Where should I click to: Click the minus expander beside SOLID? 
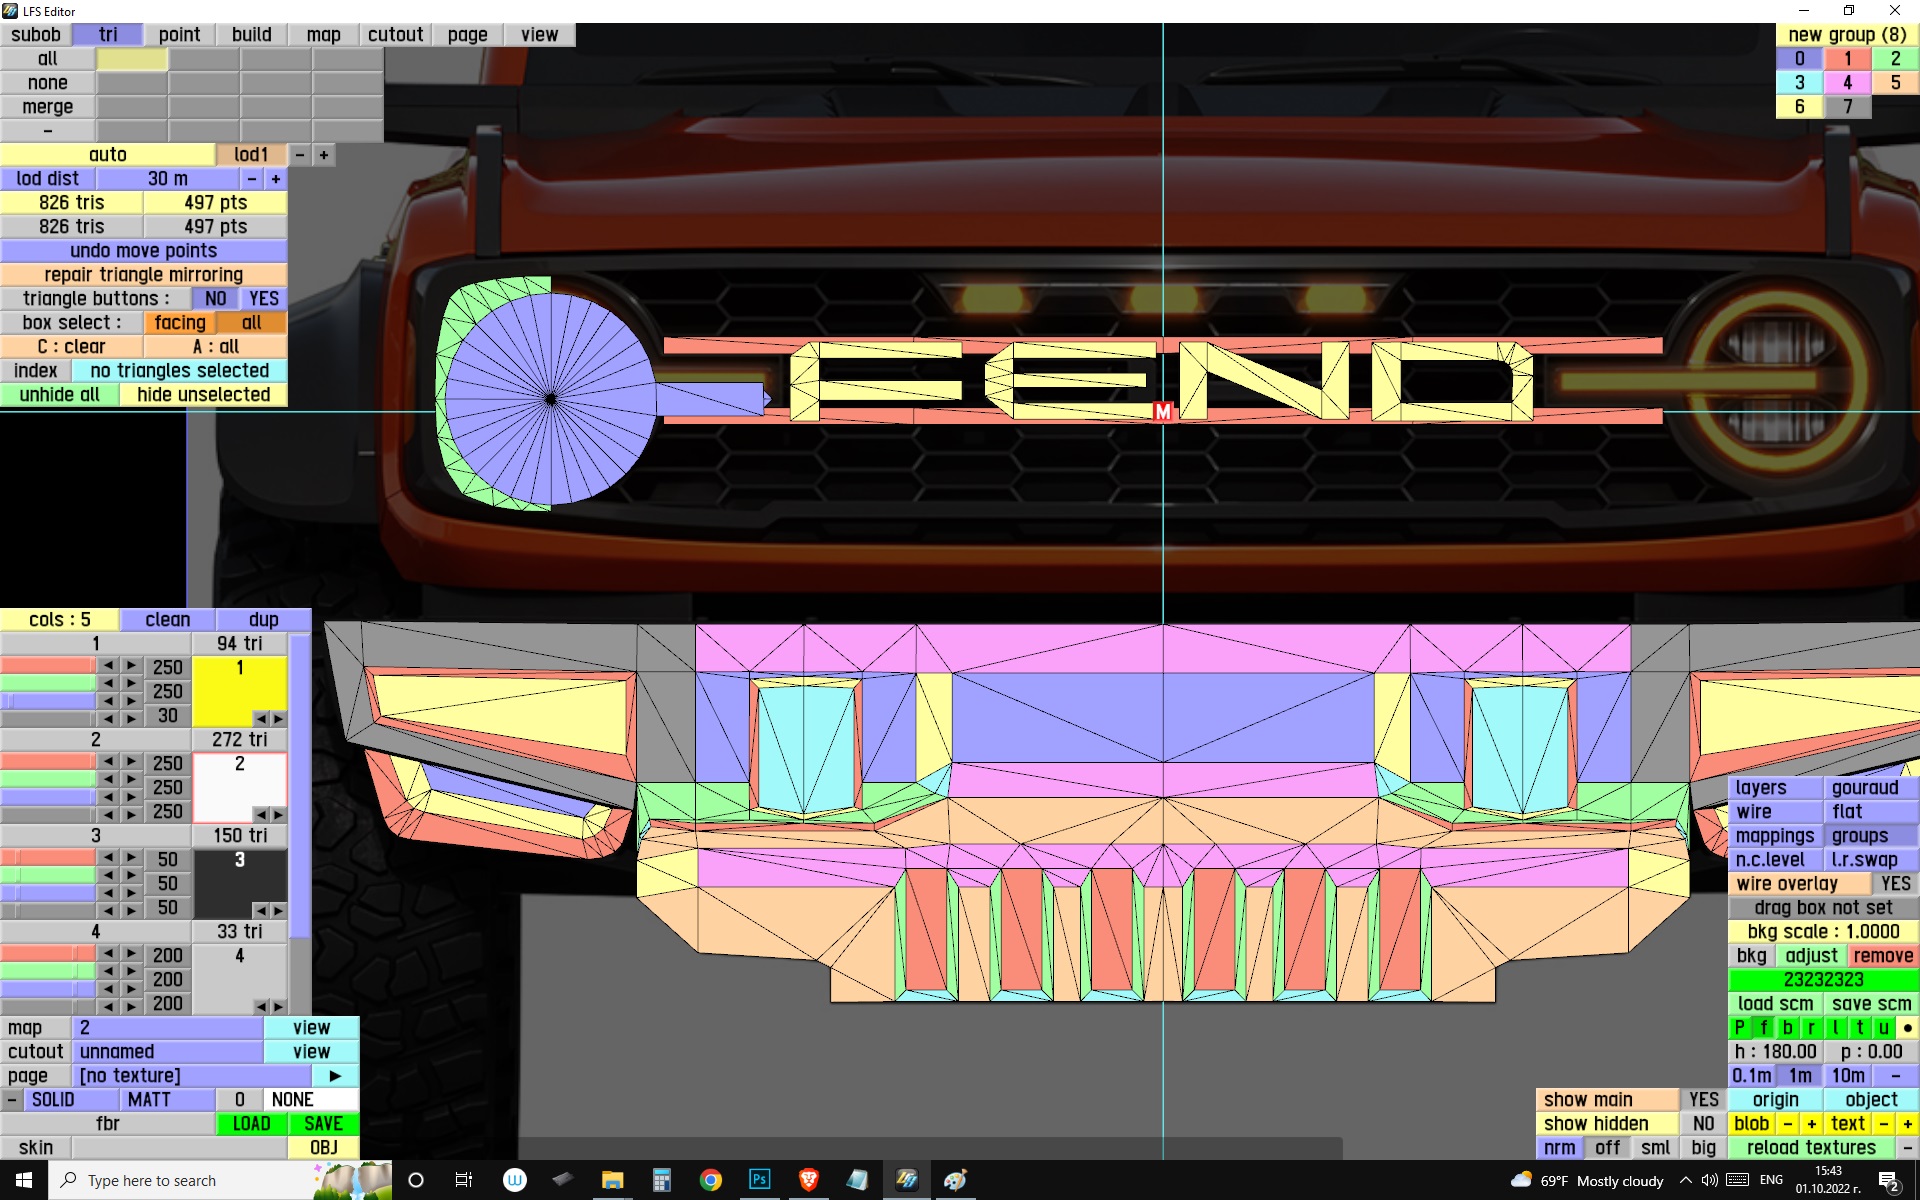(x=11, y=1100)
